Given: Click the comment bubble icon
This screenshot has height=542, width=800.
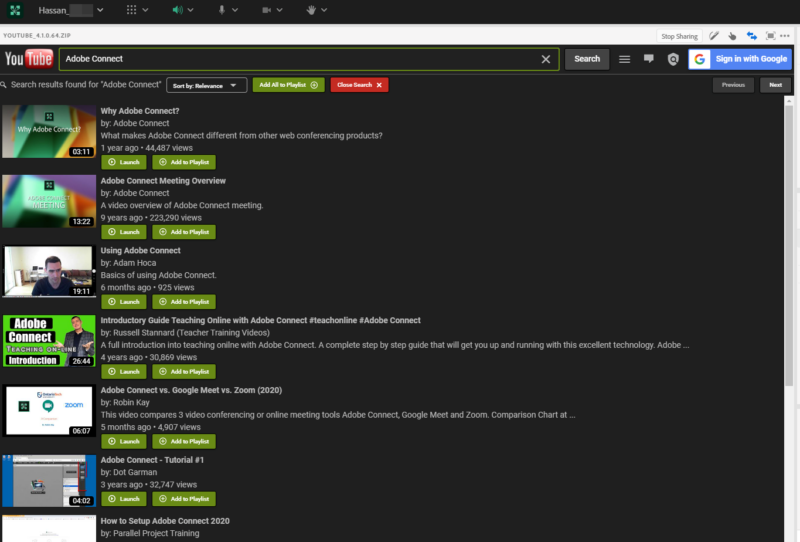Looking at the screenshot, I should (x=648, y=59).
